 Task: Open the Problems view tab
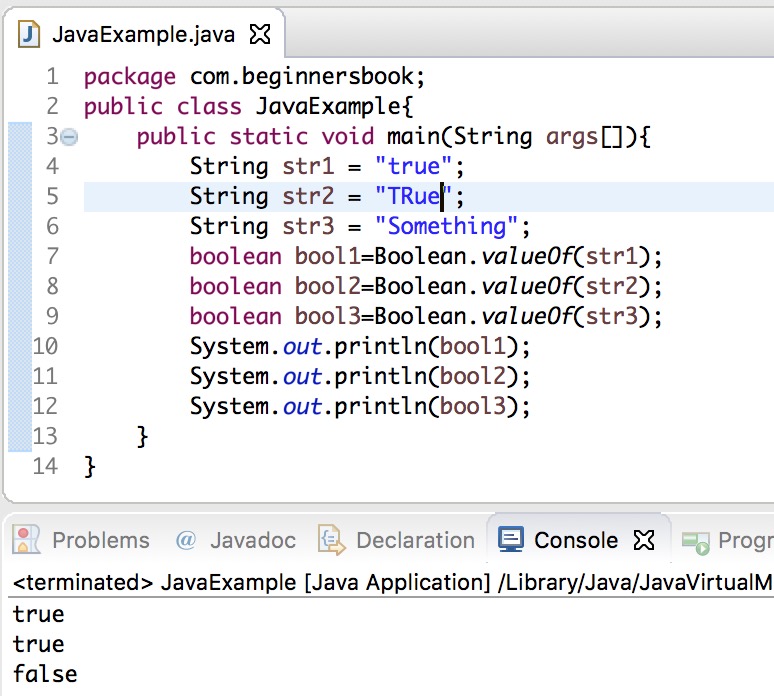point(81,540)
